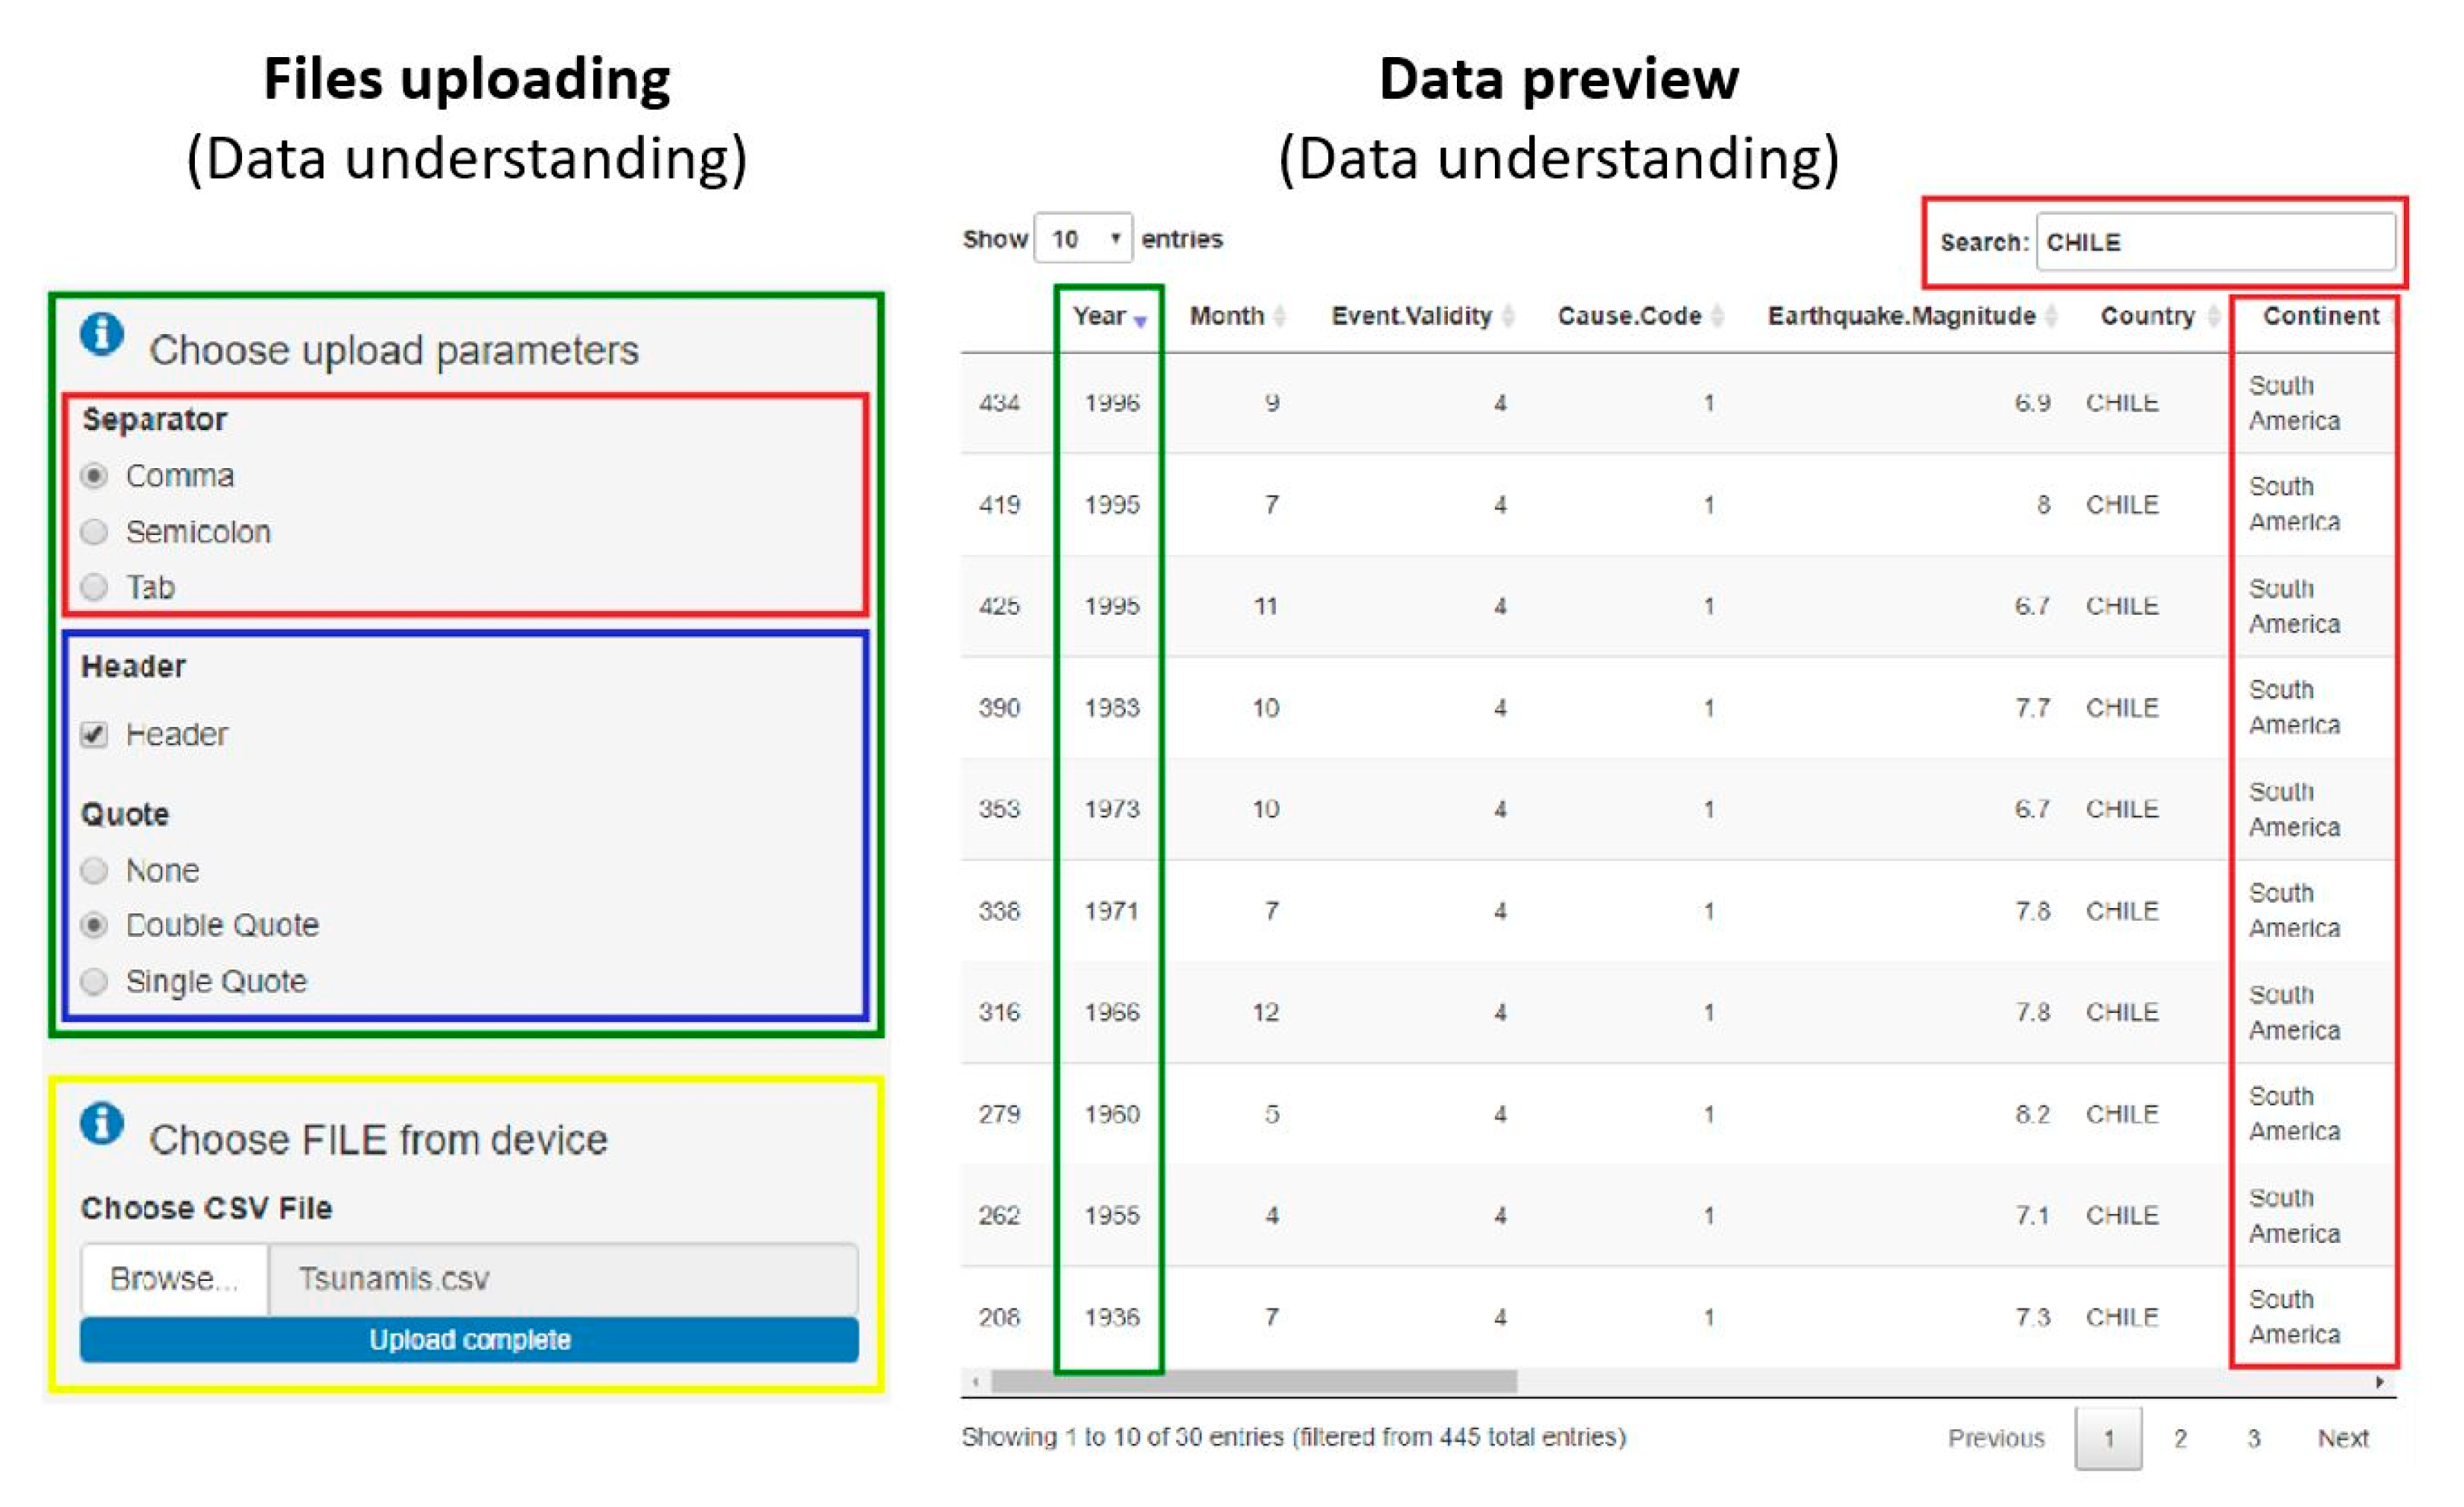
Task: Uncheck the Header checkbox
Action: click(94, 735)
